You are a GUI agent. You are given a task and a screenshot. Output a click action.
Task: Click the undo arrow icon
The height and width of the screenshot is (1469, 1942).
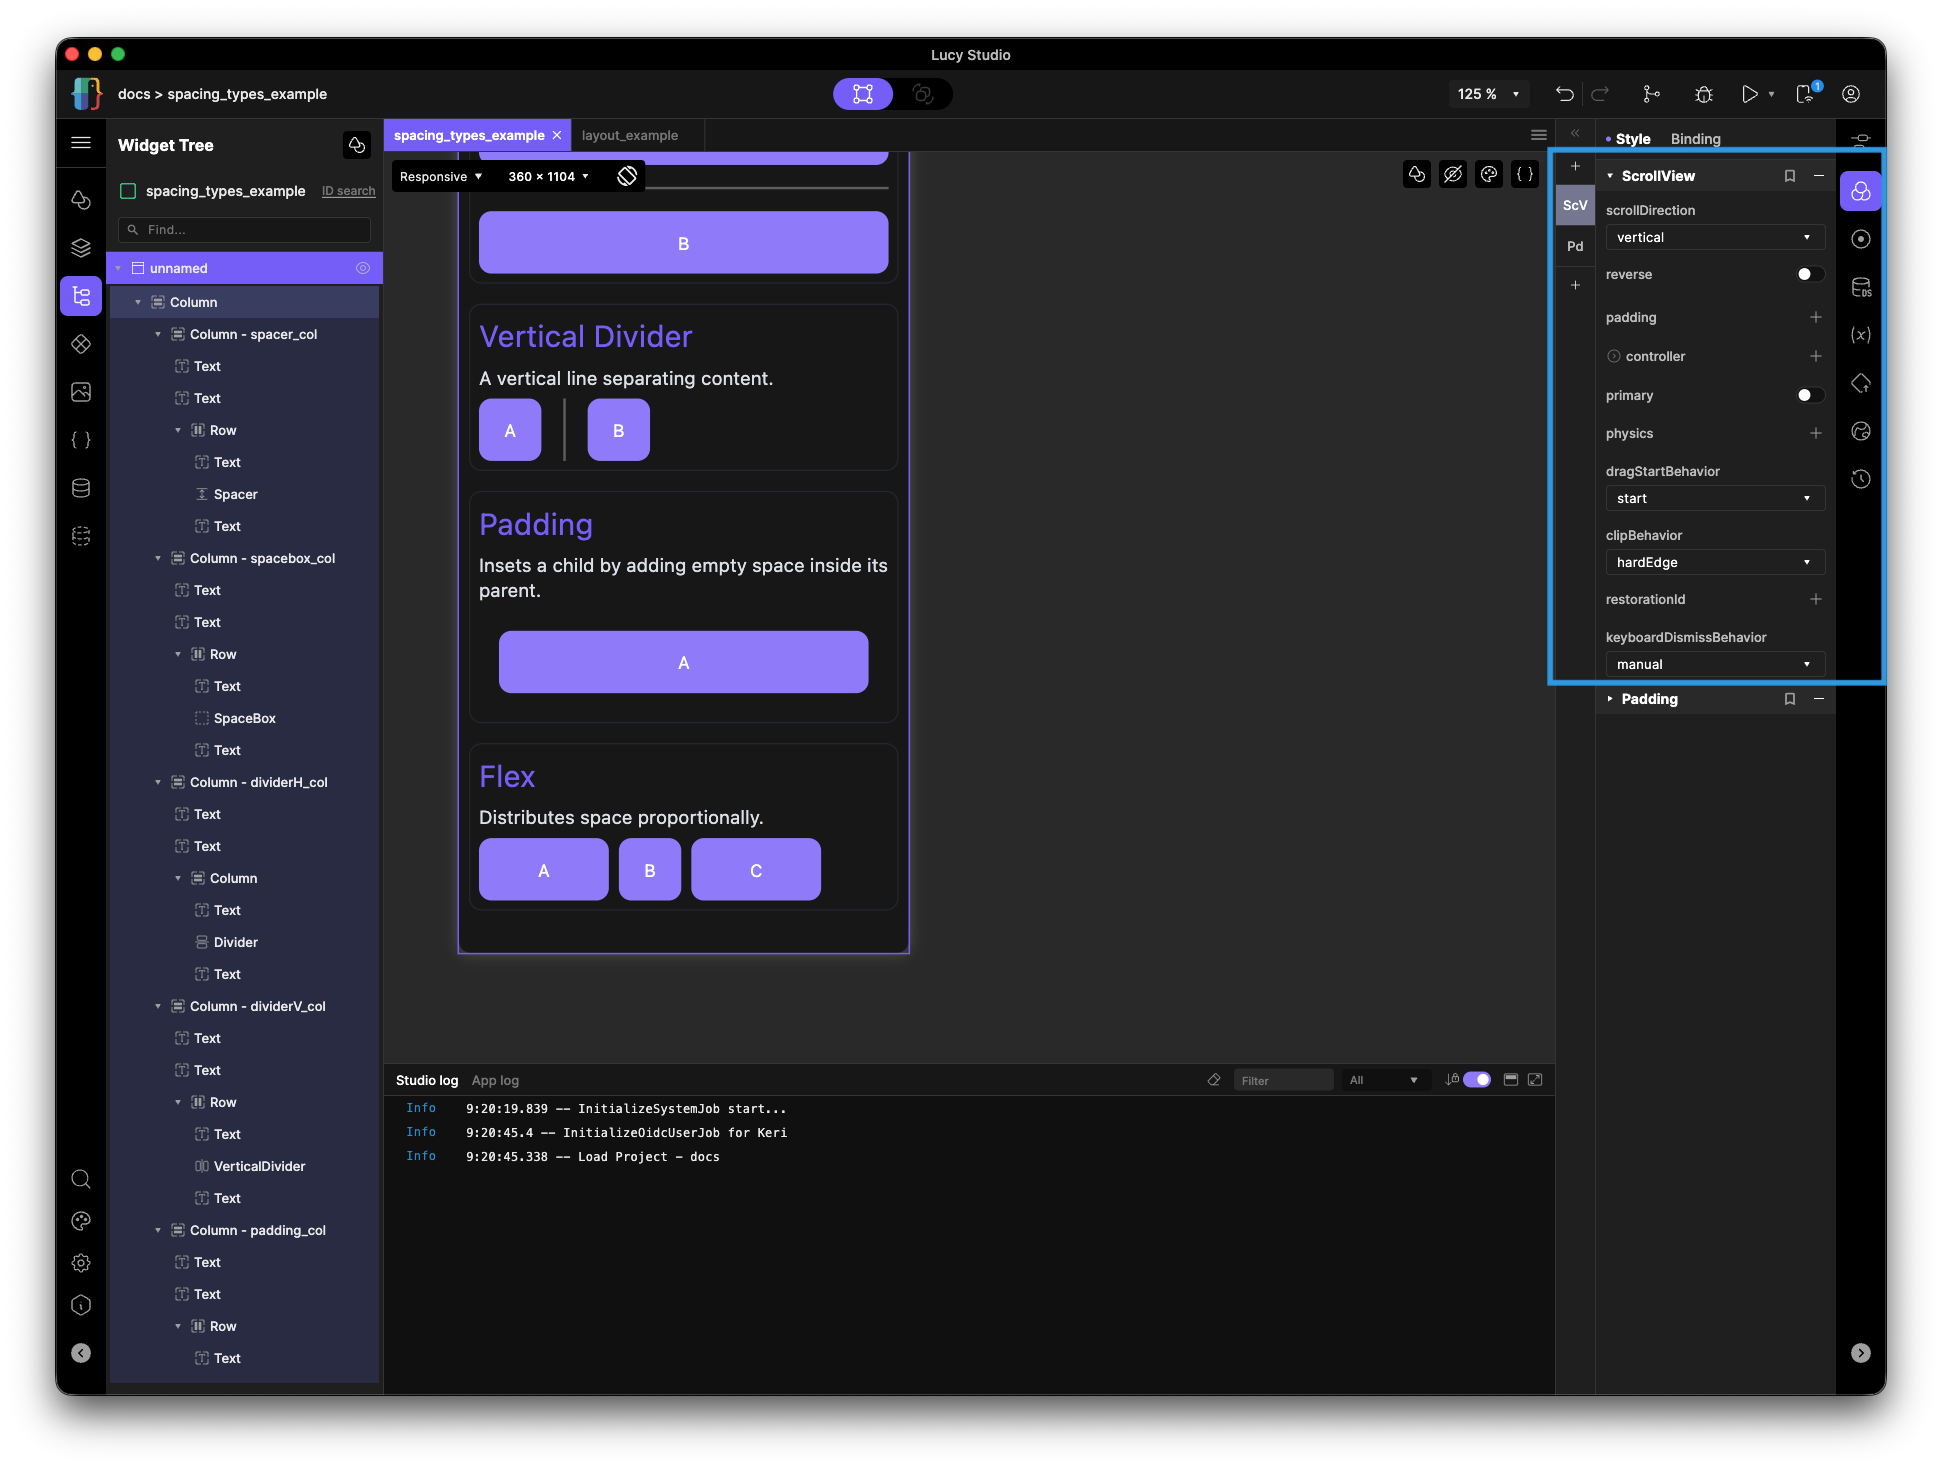(x=1564, y=94)
